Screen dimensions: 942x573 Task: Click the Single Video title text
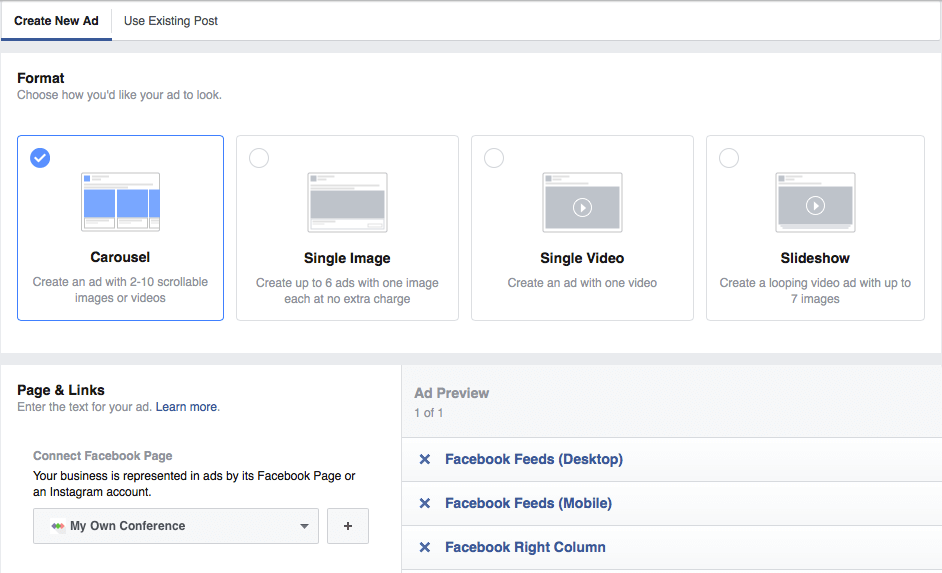(x=582, y=258)
